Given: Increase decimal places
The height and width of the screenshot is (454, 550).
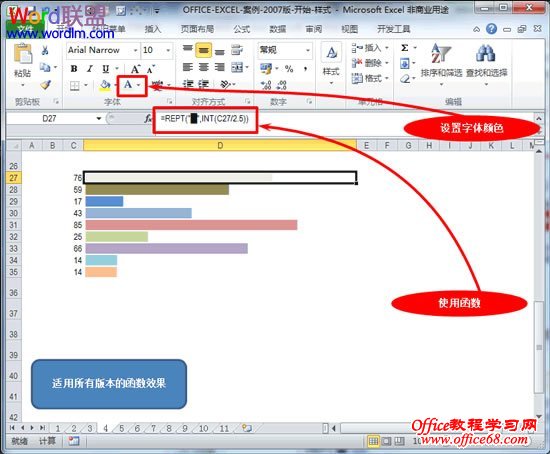Looking at the screenshot, I should (x=266, y=85).
